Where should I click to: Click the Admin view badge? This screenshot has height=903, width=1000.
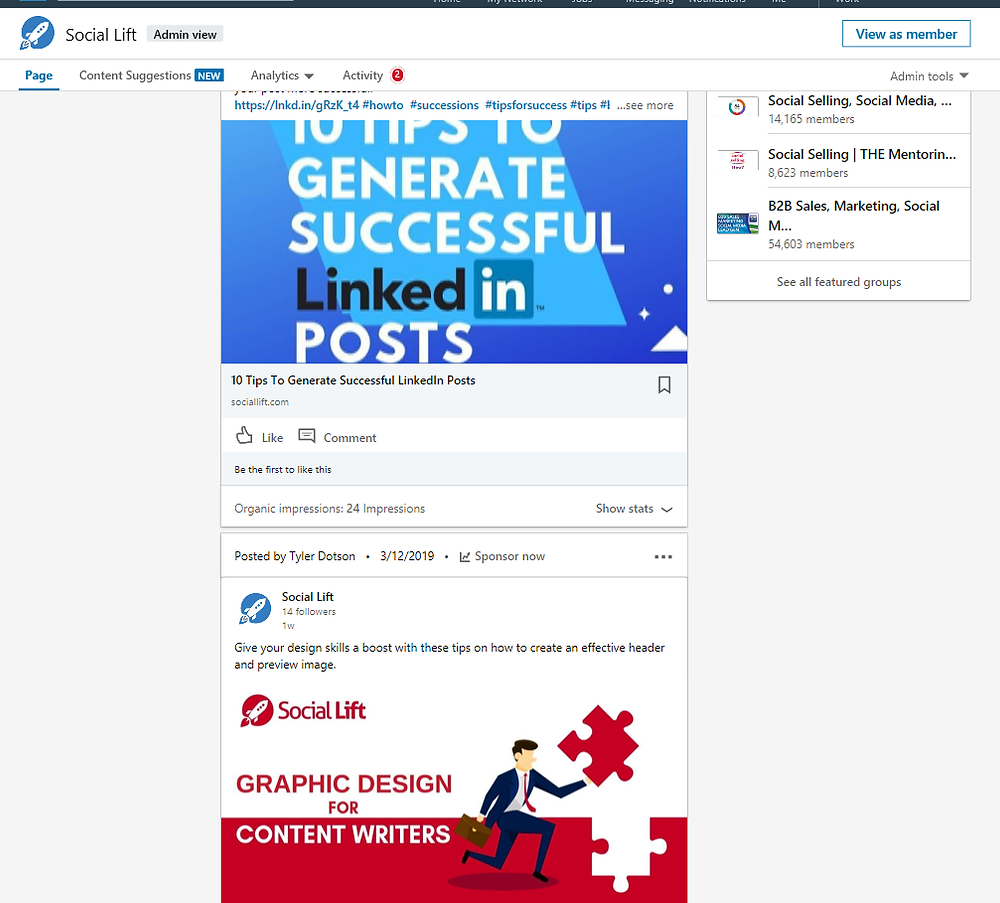click(185, 34)
